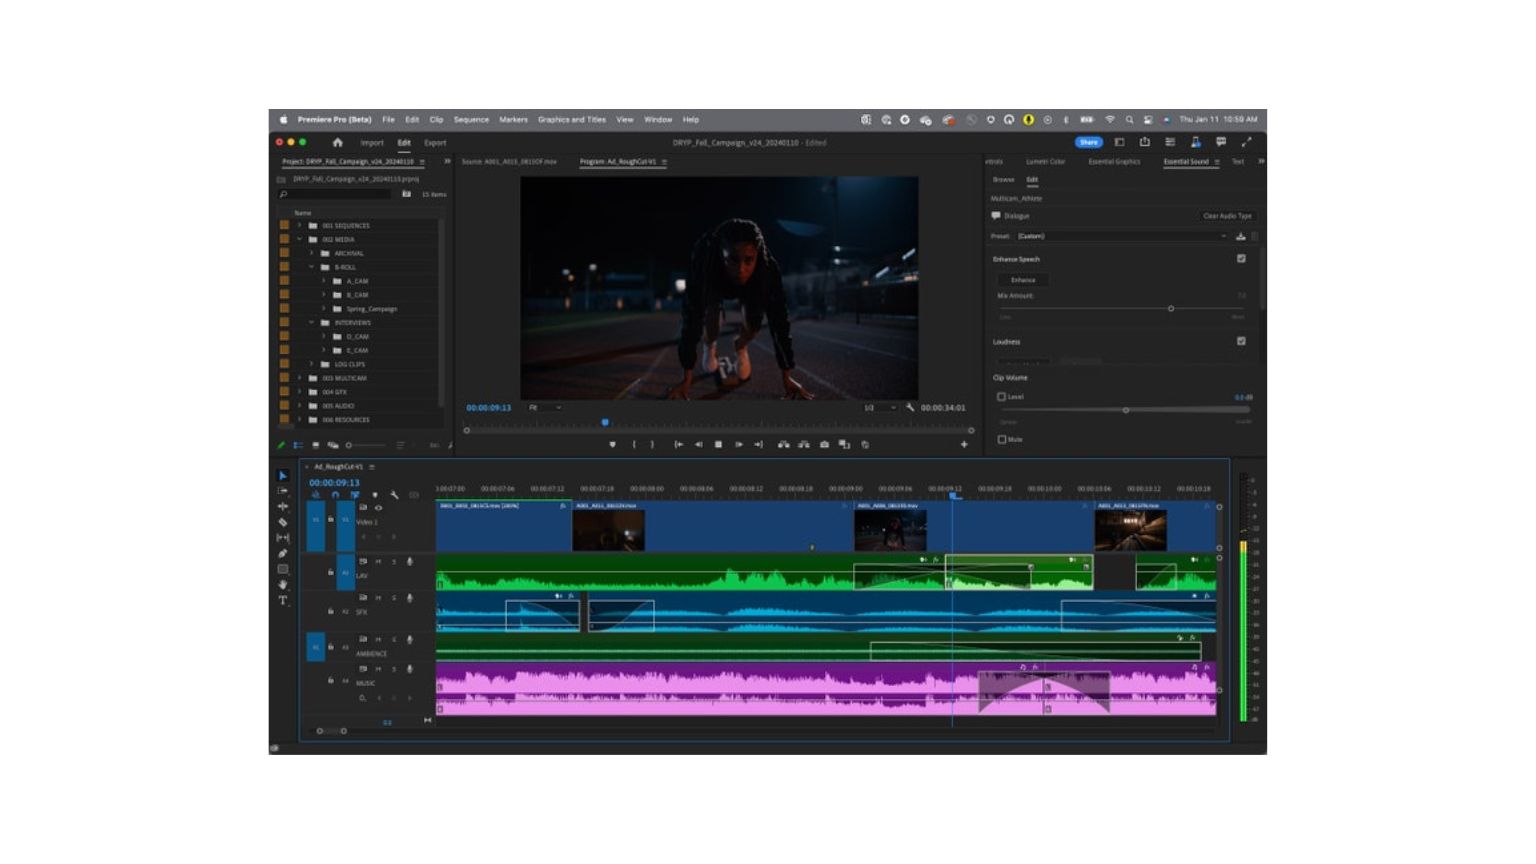Mute the SFX audio track
The image size is (1536, 864).
(378, 598)
